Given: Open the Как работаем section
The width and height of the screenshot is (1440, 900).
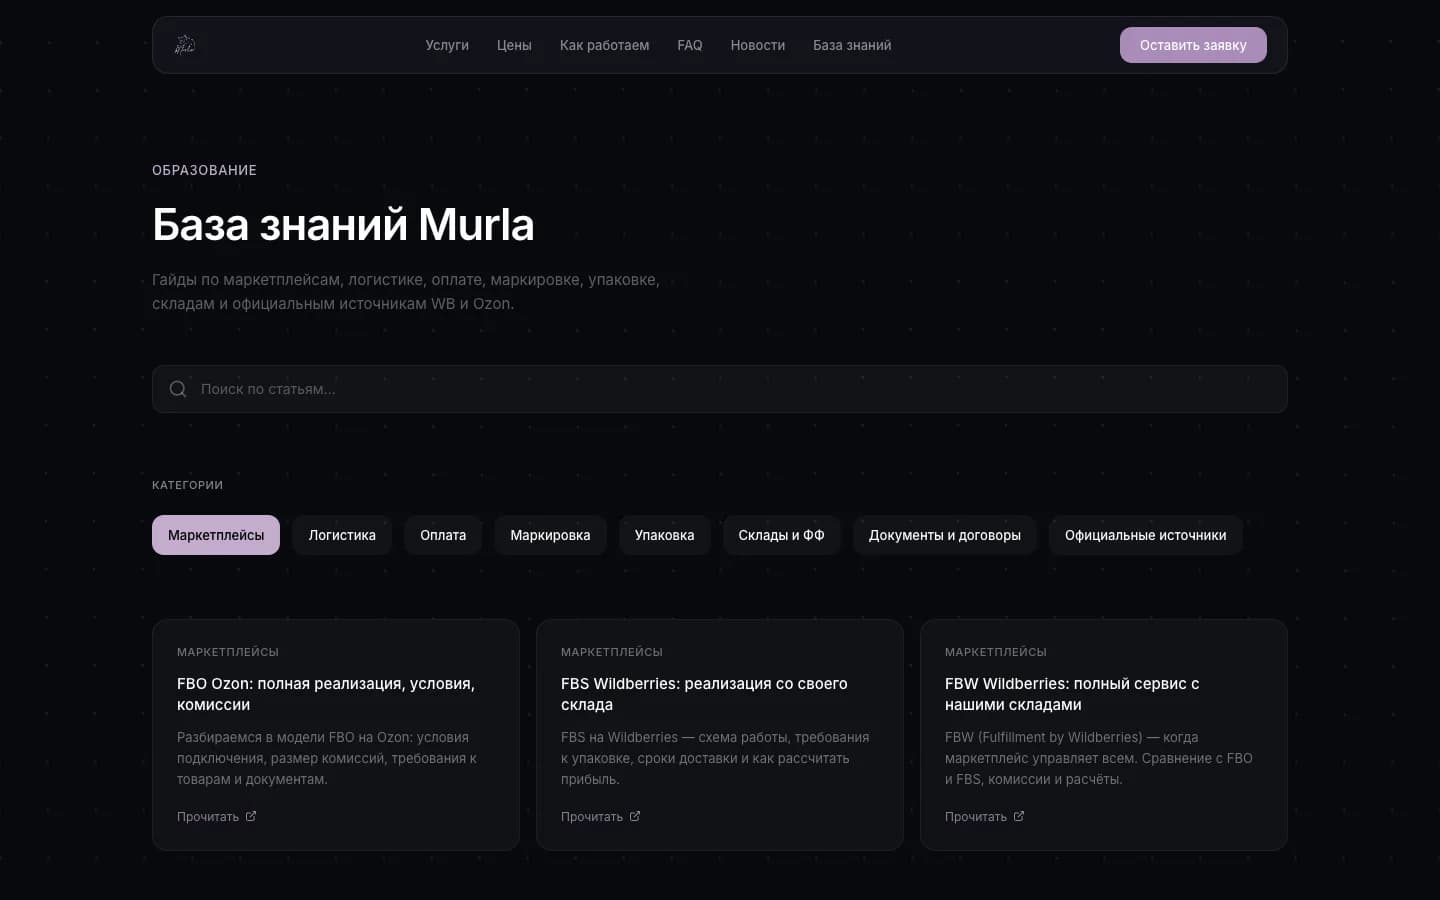Looking at the screenshot, I should (604, 45).
